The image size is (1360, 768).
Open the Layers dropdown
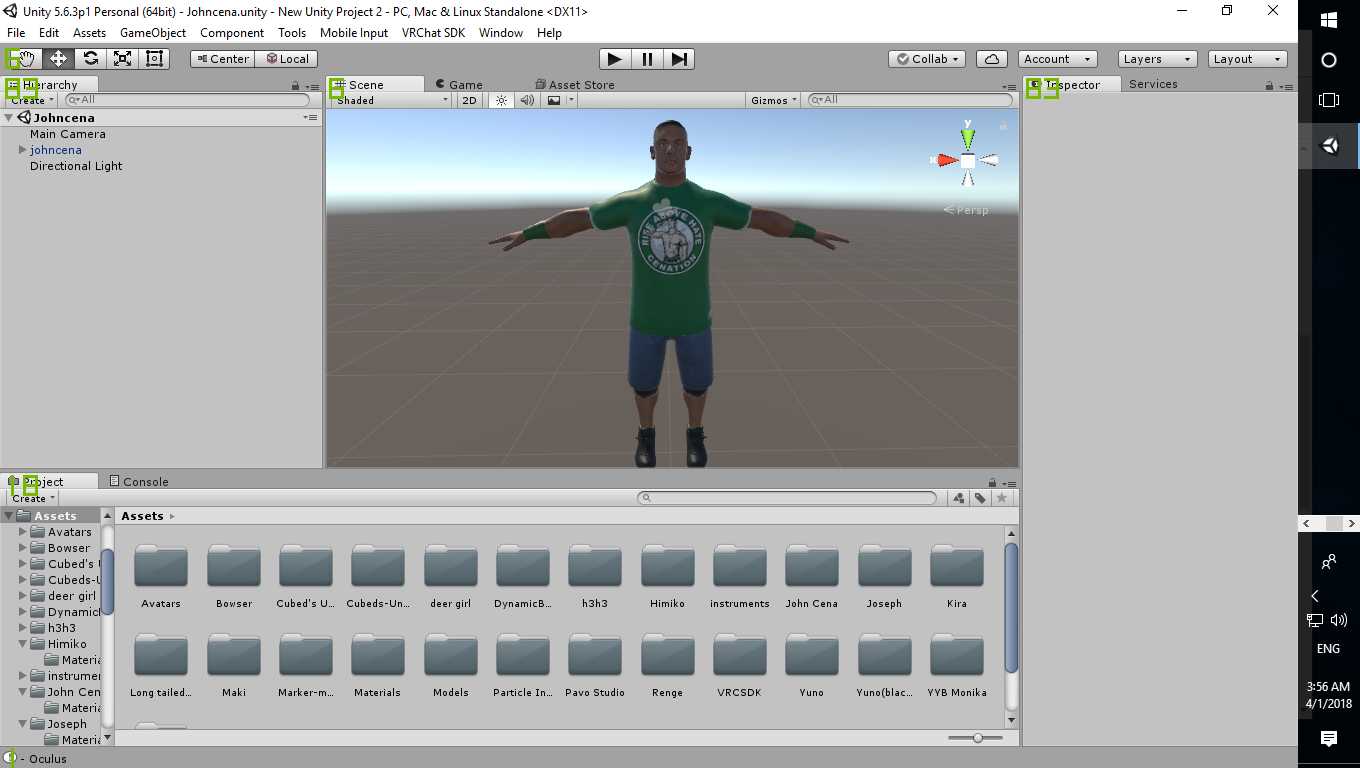coord(1156,59)
